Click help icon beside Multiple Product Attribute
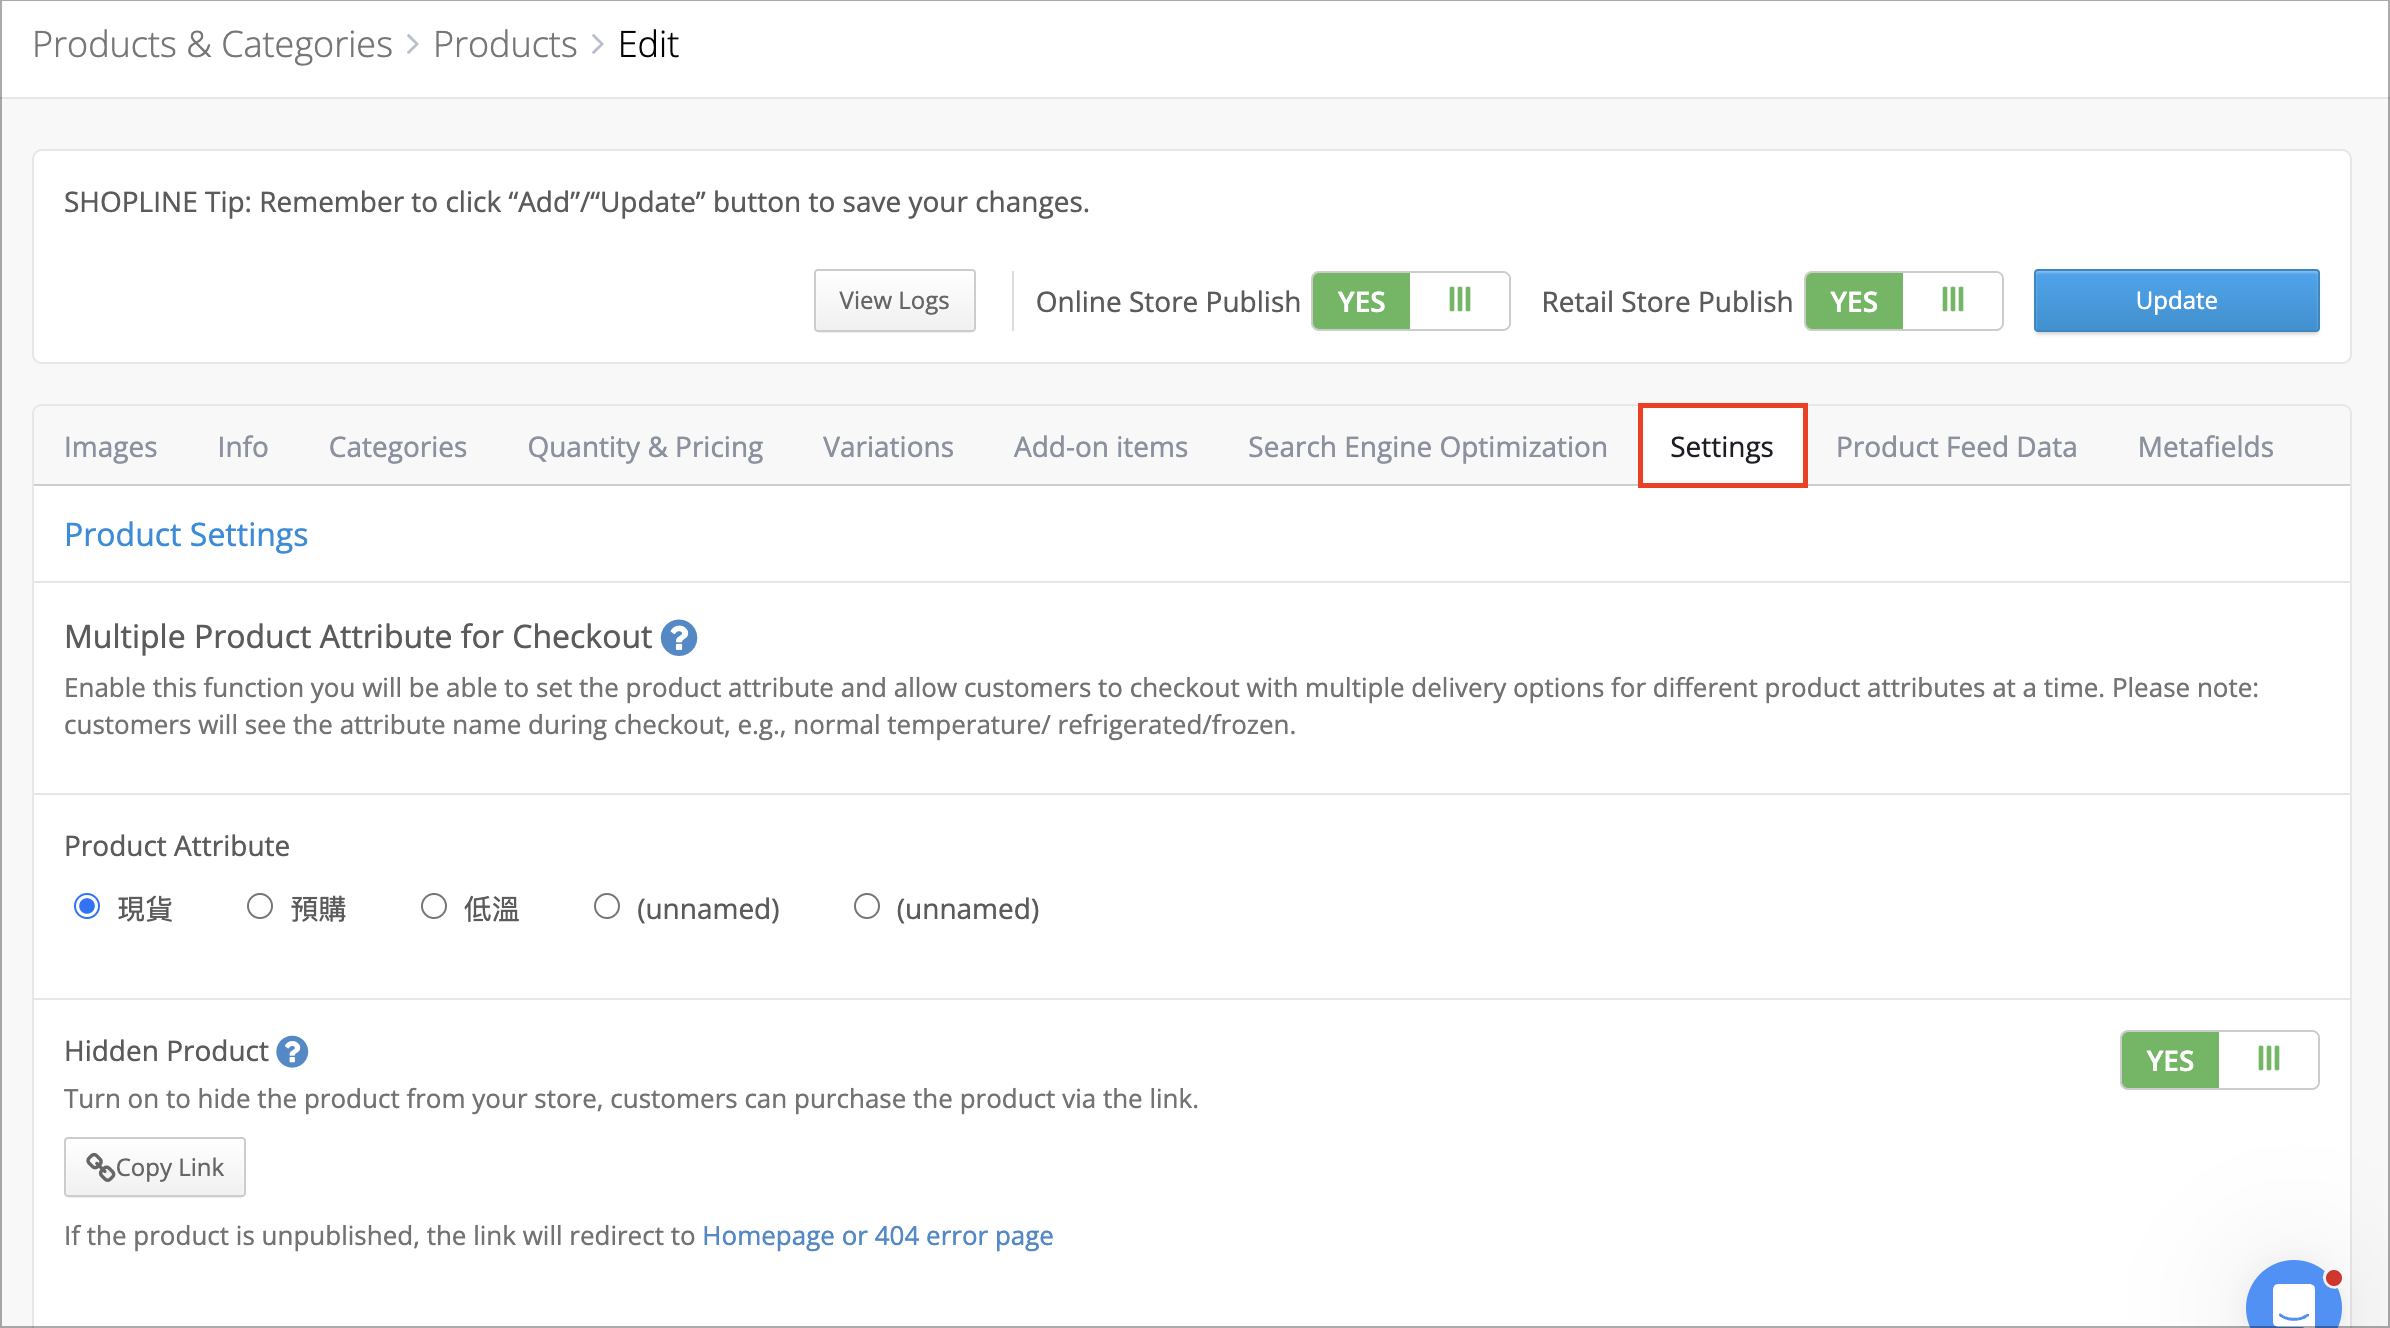Viewport: 2390px width, 1328px height. point(679,637)
